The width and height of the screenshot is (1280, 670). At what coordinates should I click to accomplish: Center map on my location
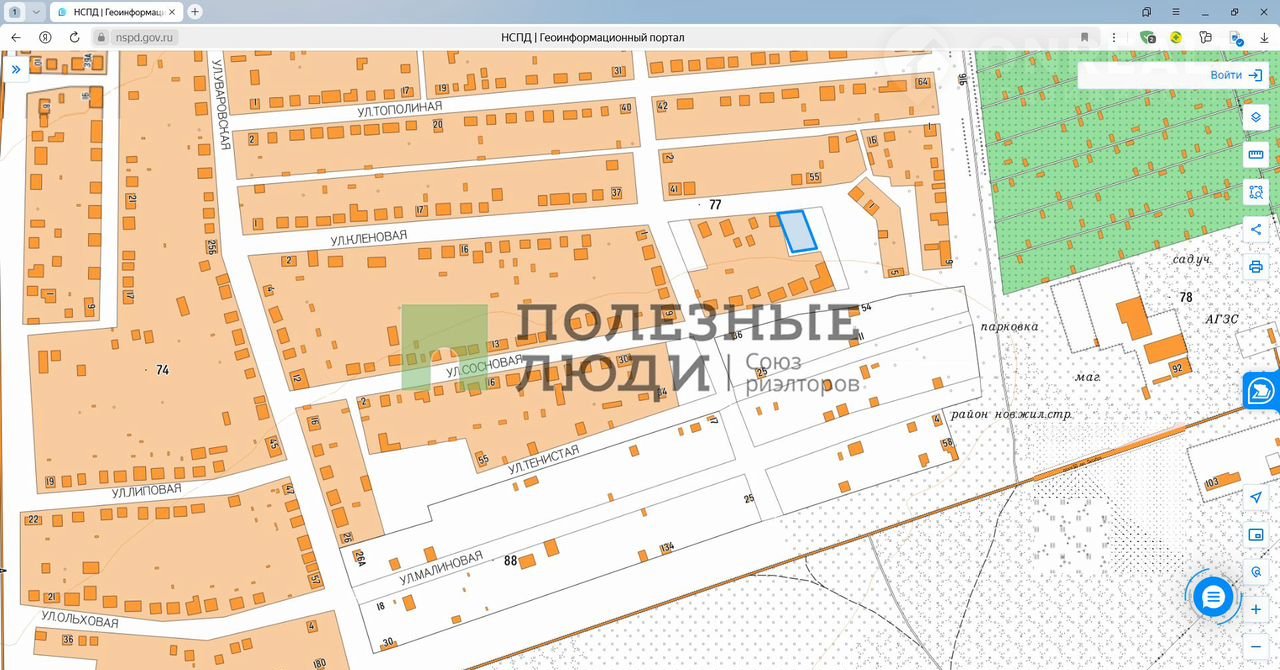[x=1256, y=498]
